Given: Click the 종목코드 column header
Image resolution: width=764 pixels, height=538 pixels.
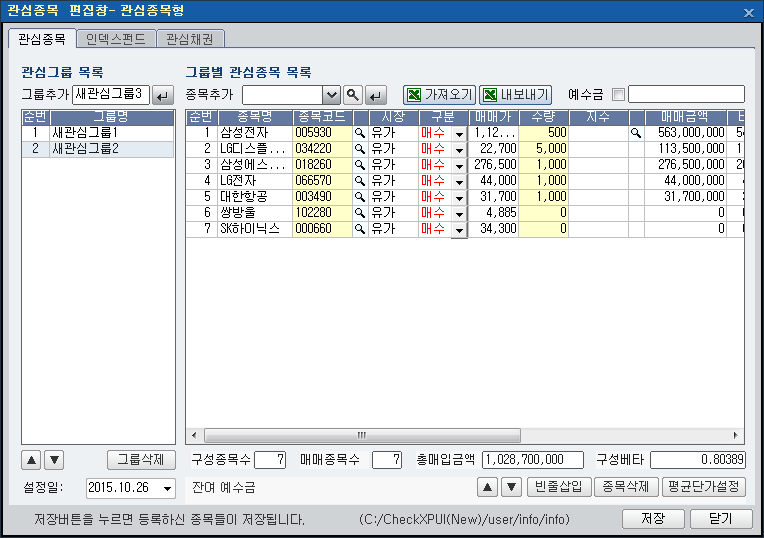Looking at the screenshot, I should 322,117.
